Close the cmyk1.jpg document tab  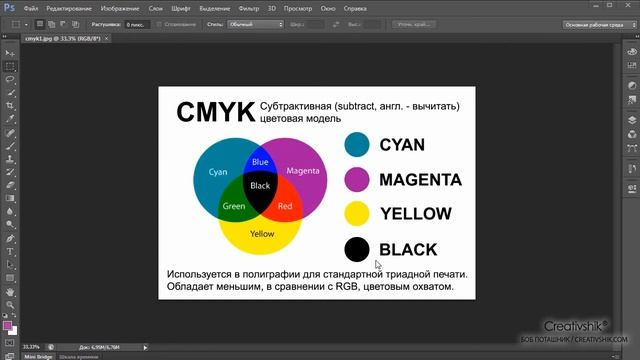tap(107, 38)
